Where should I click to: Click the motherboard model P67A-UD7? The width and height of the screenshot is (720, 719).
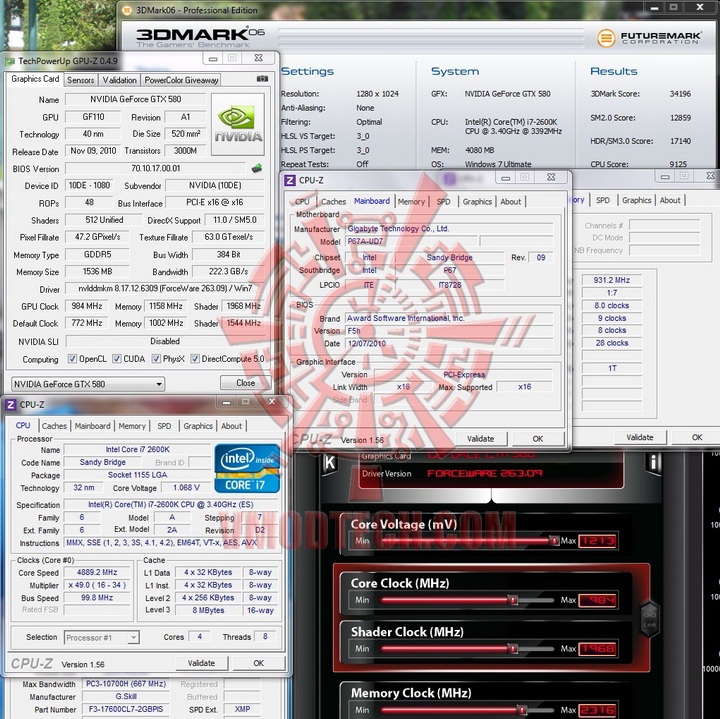[411, 241]
